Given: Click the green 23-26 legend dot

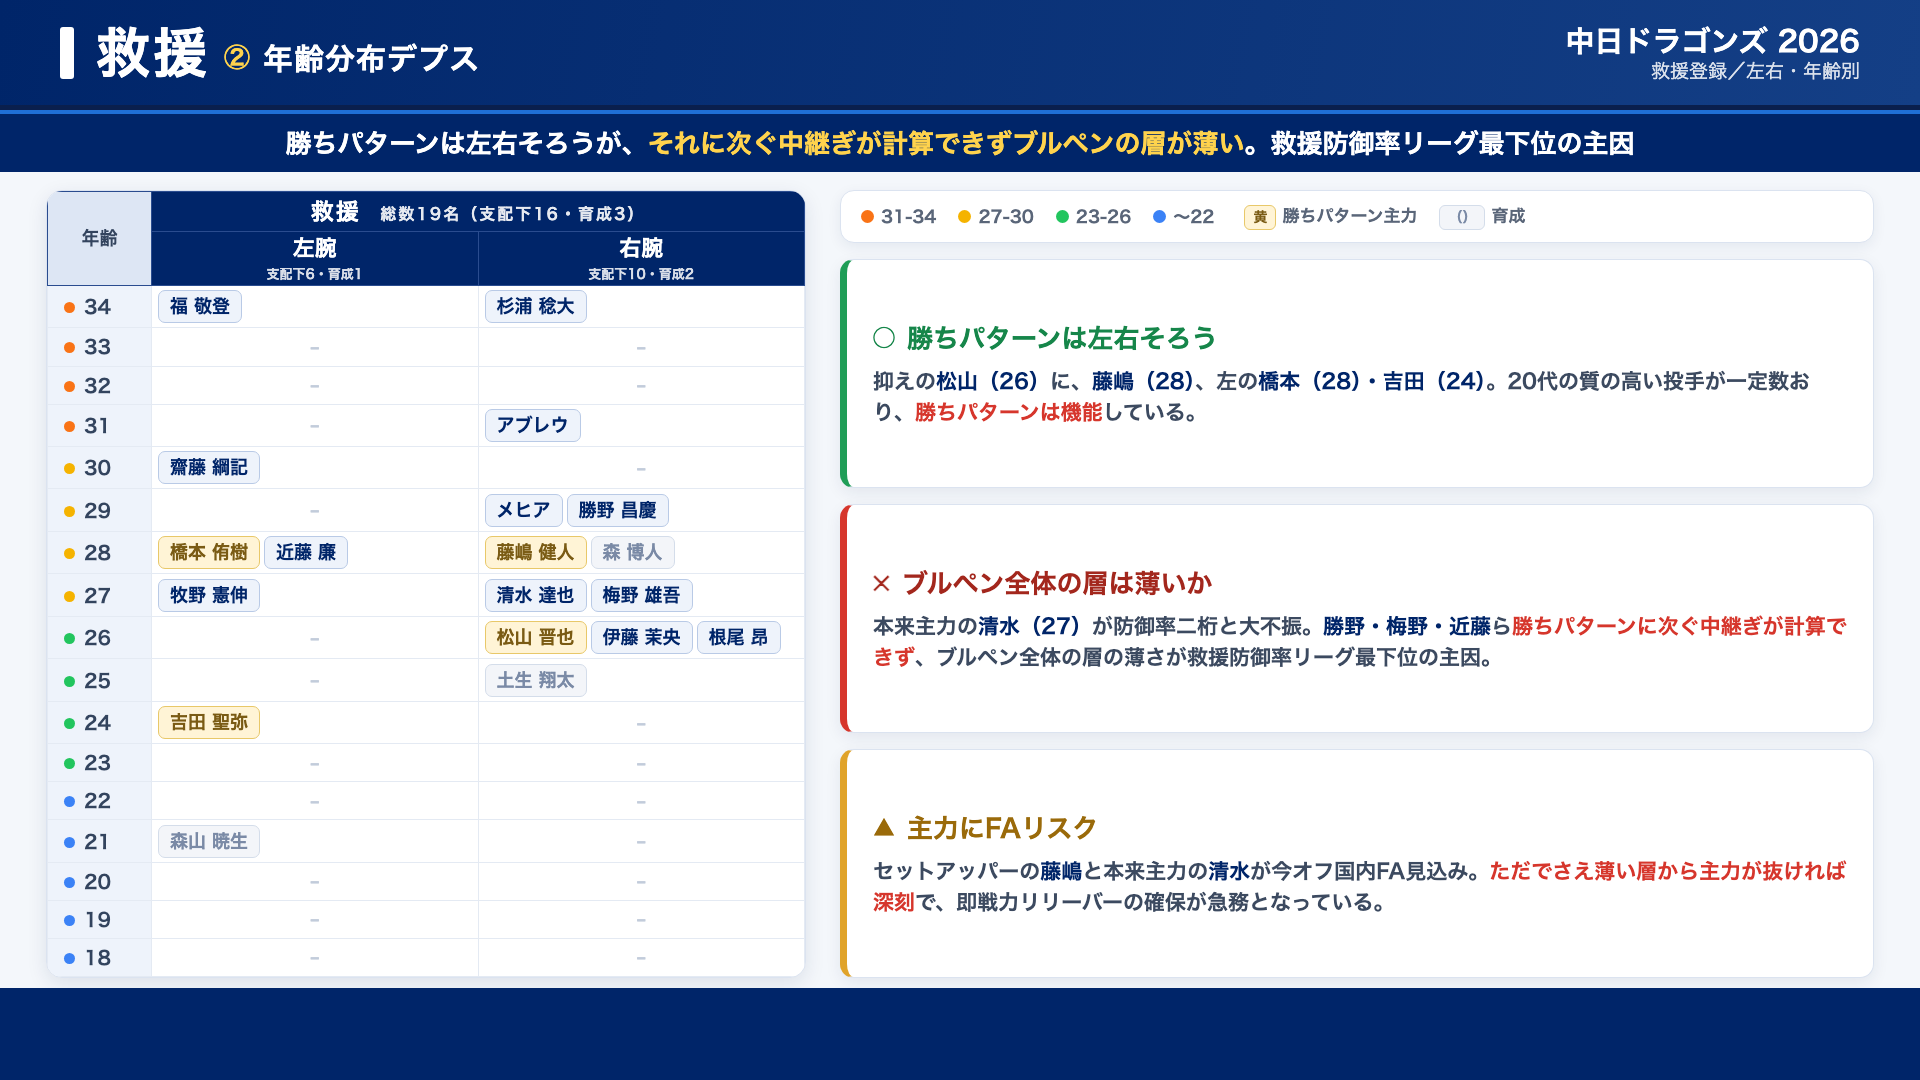Looking at the screenshot, I should tap(1062, 217).
